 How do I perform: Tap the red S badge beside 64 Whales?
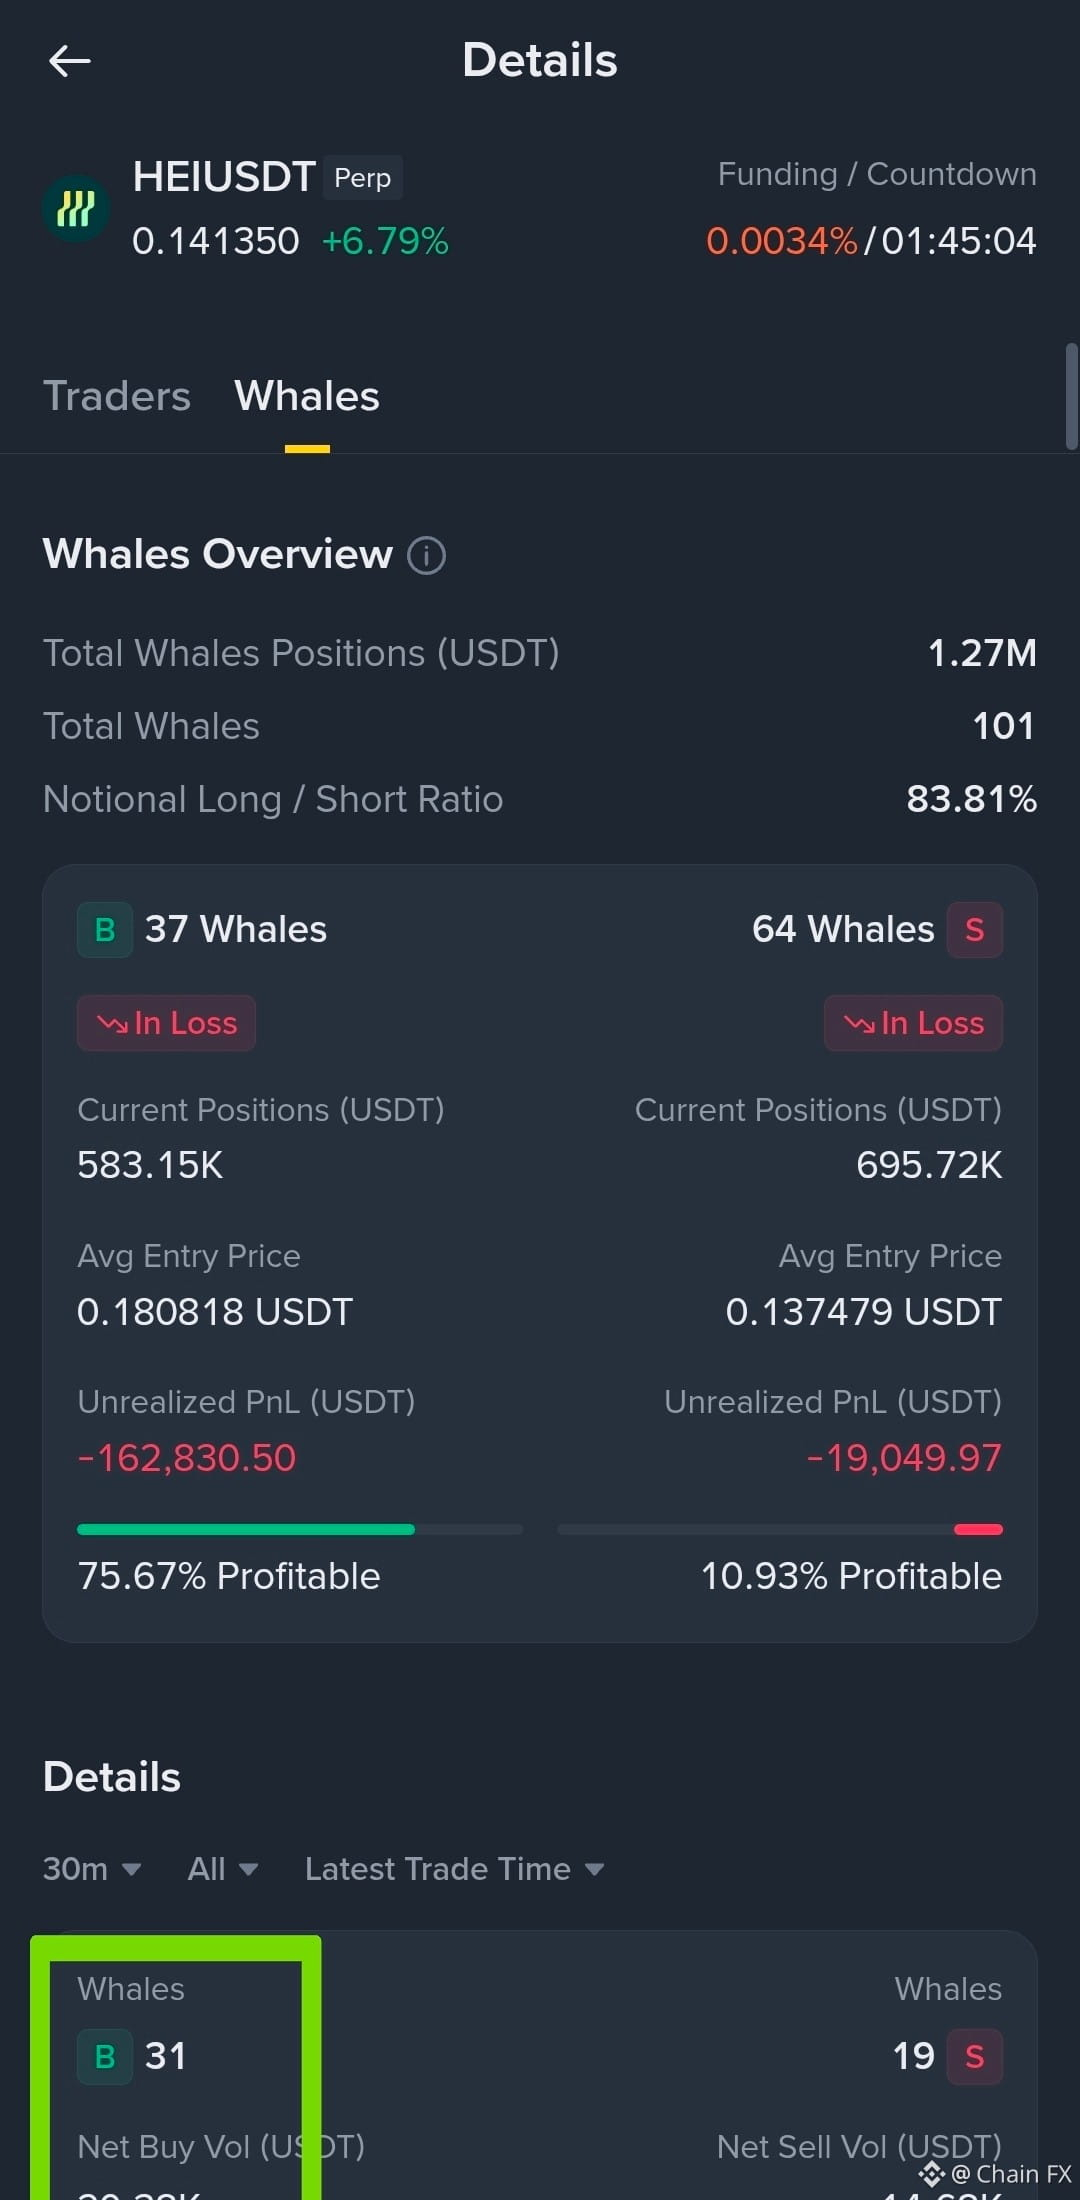[975, 930]
